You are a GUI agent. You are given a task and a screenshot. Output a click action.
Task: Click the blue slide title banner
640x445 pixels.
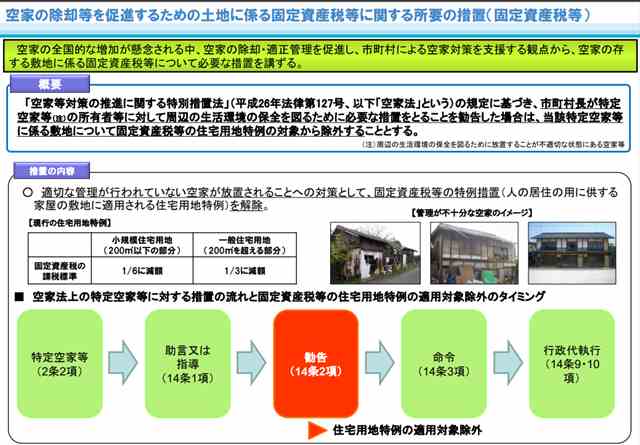[320, 17]
